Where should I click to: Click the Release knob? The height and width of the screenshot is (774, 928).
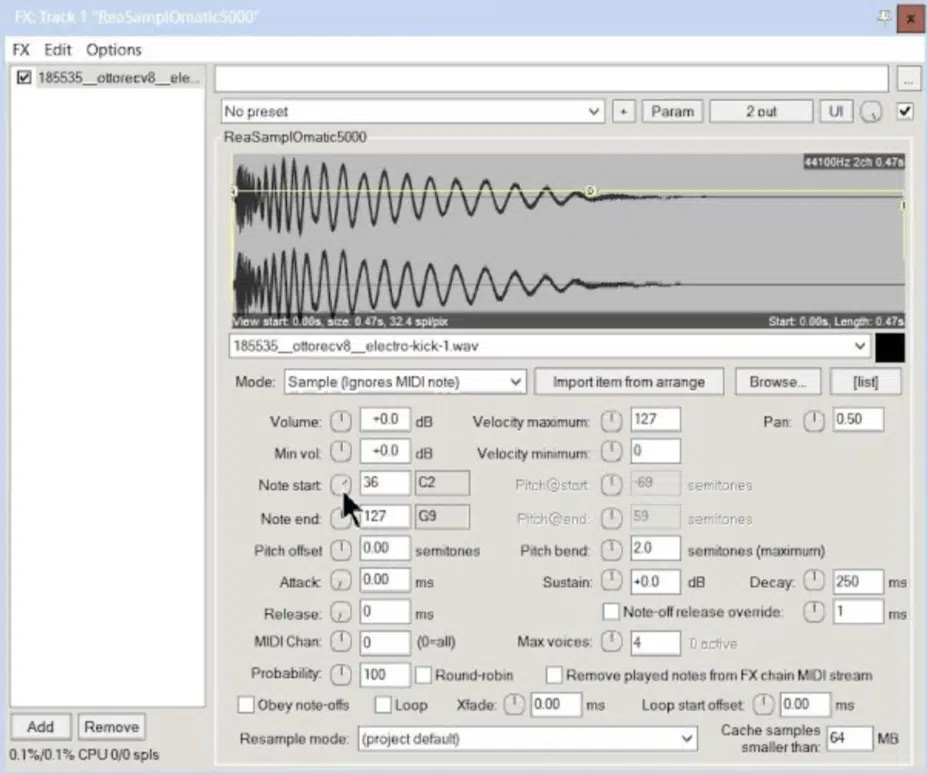tap(340, 612)
